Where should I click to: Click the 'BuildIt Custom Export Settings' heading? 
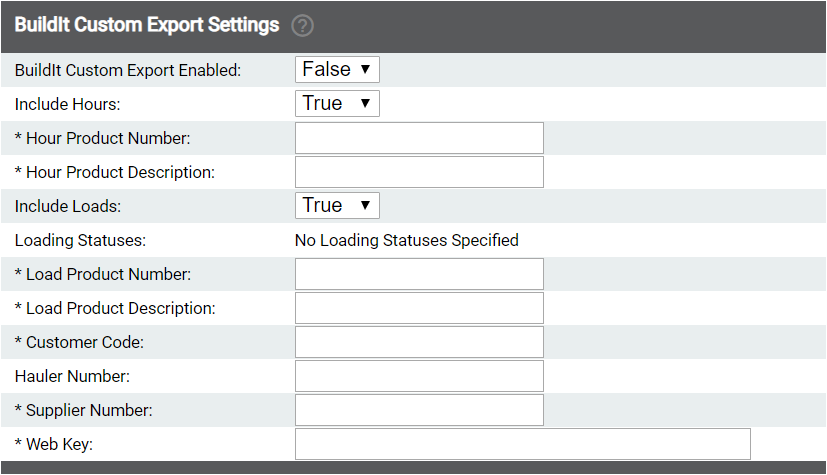pos(147,25)
